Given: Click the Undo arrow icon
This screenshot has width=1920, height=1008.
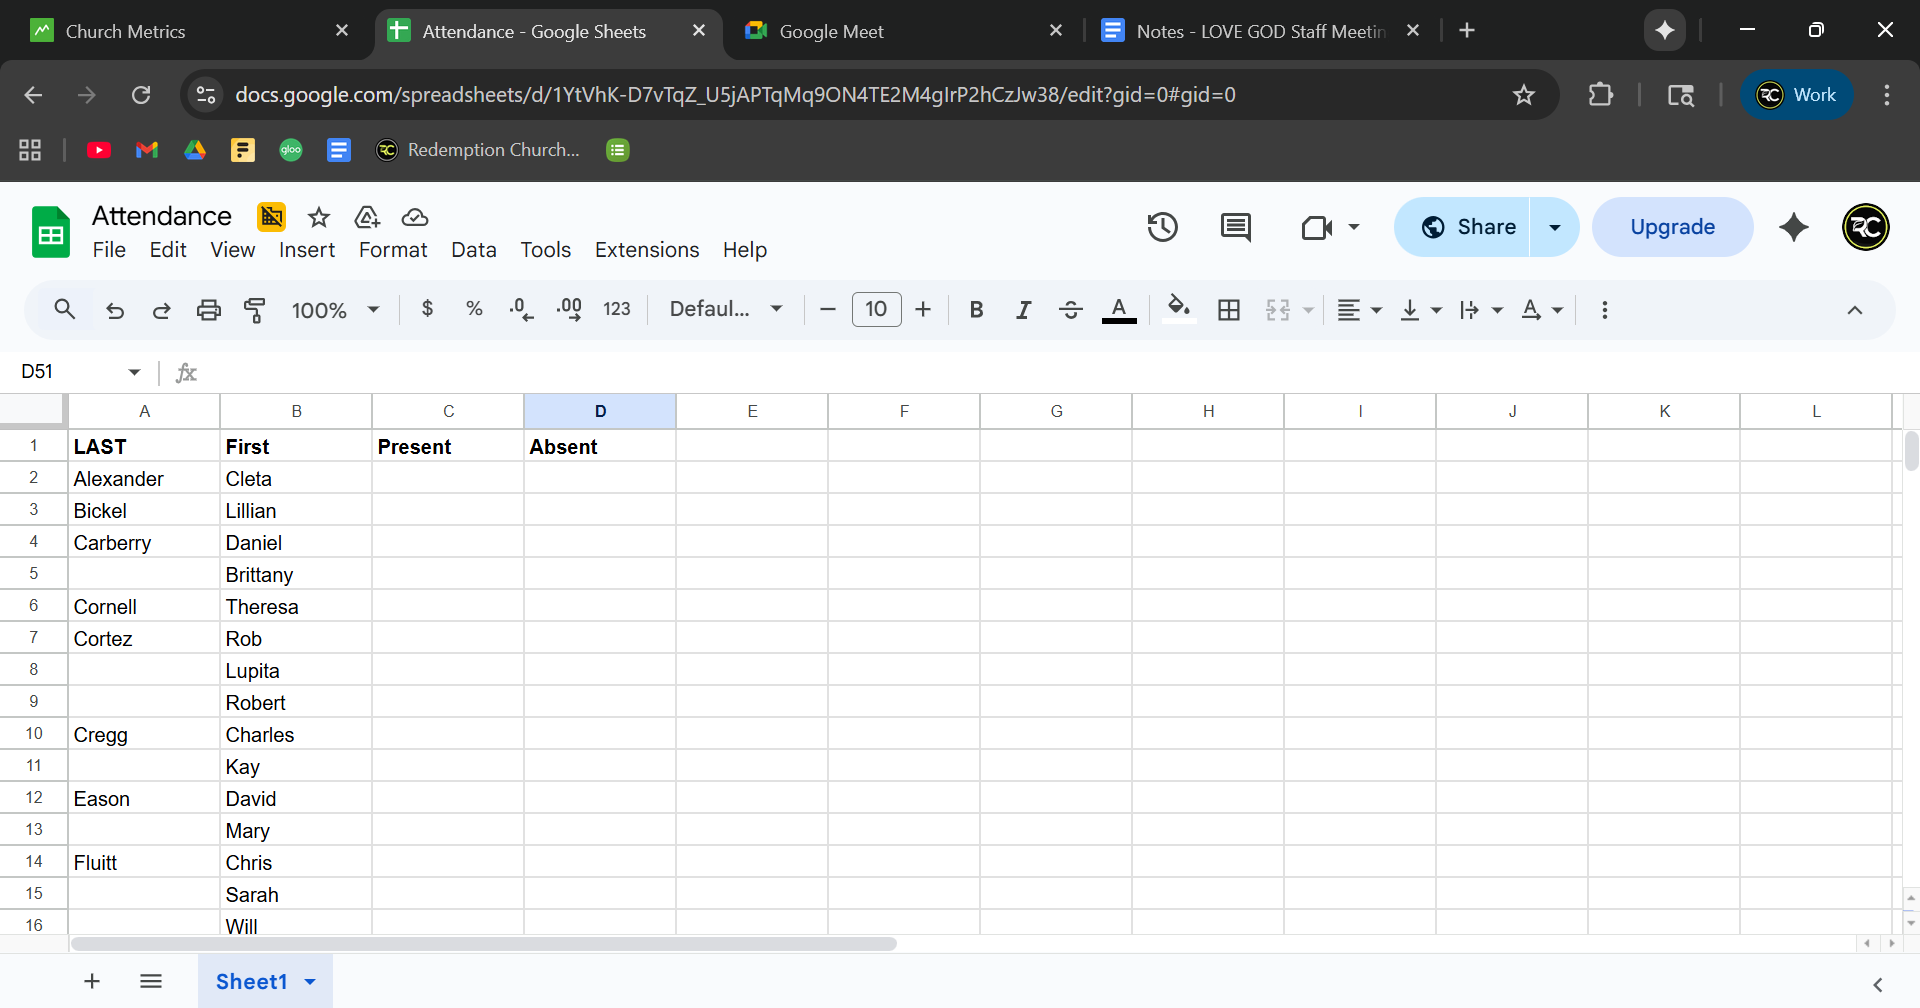Looking at the screenshot, I should coord(115,310).
